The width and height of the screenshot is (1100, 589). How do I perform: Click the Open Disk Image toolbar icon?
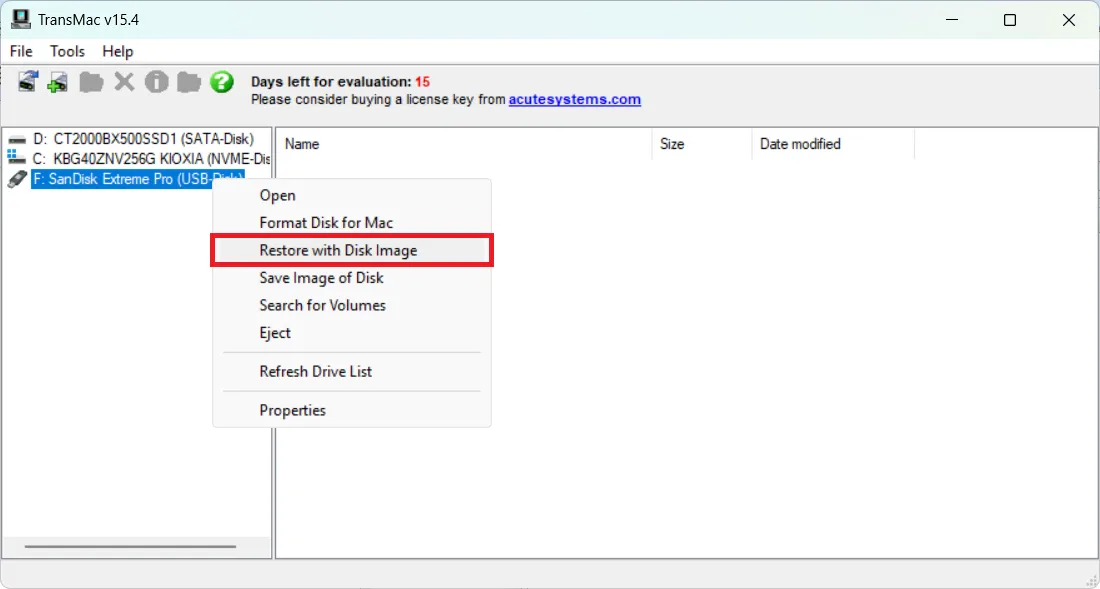tap(28, 81)
